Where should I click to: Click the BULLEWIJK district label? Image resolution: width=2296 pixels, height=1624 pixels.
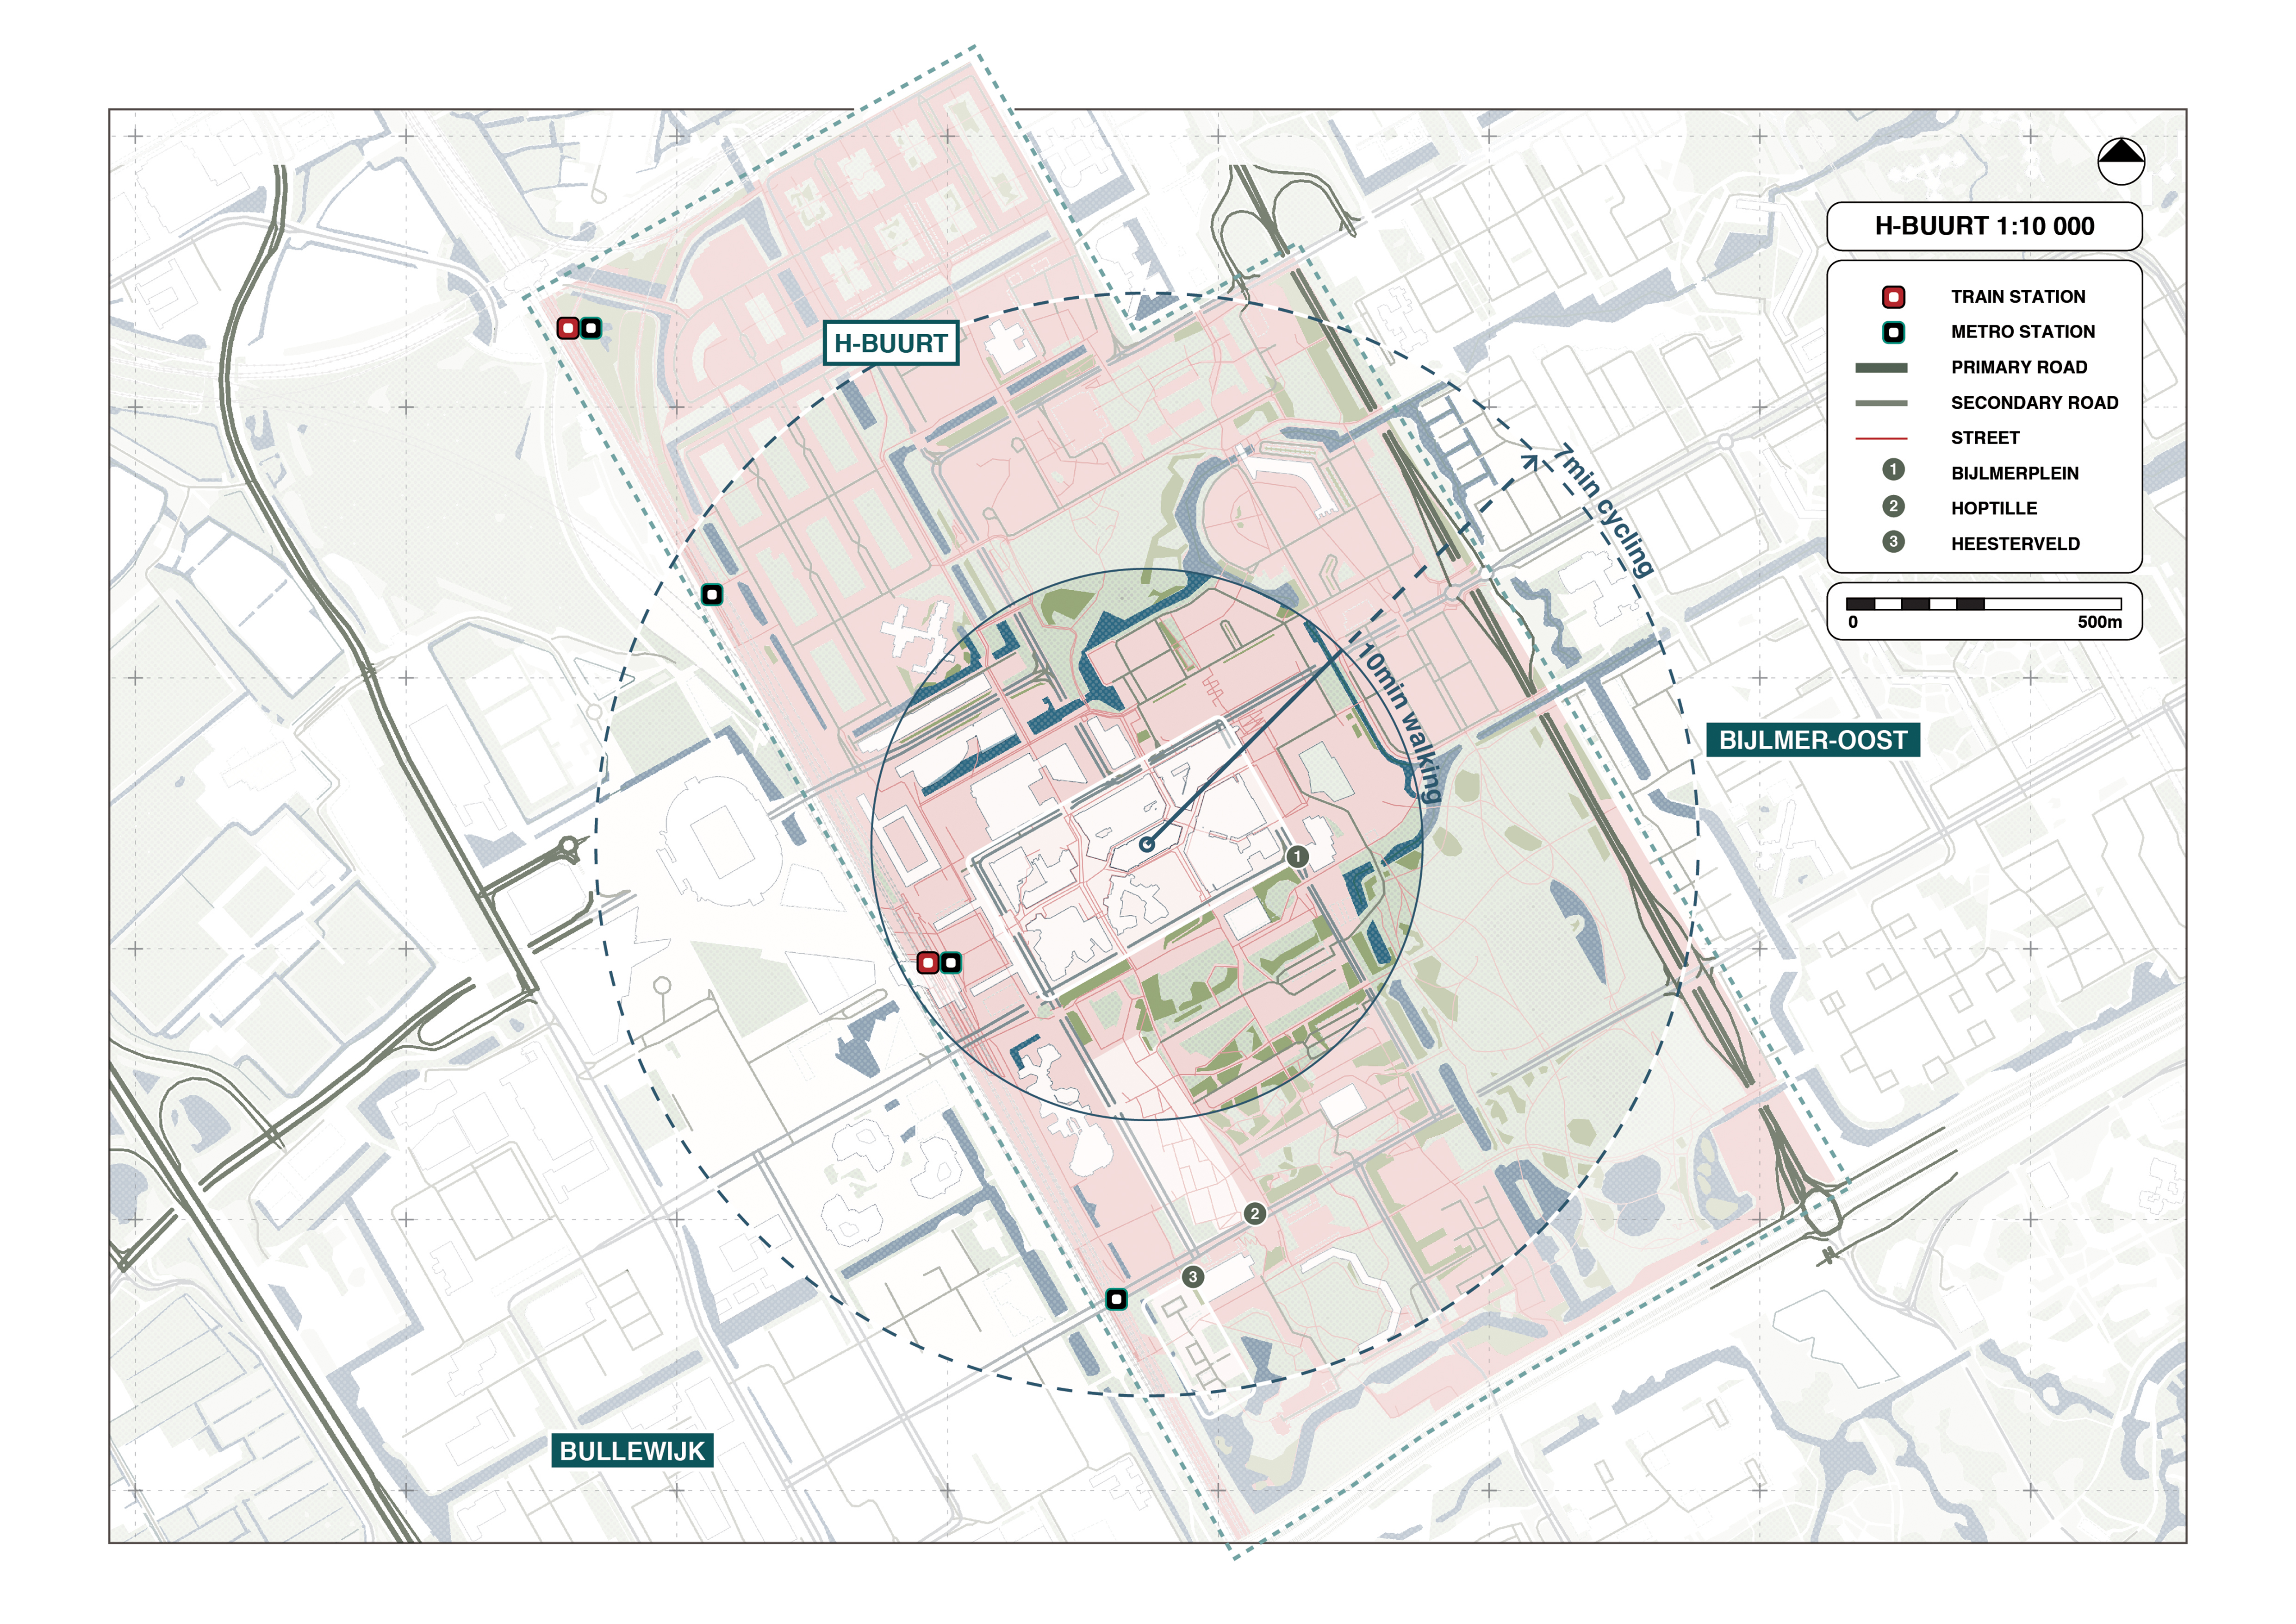[632, 1451]
